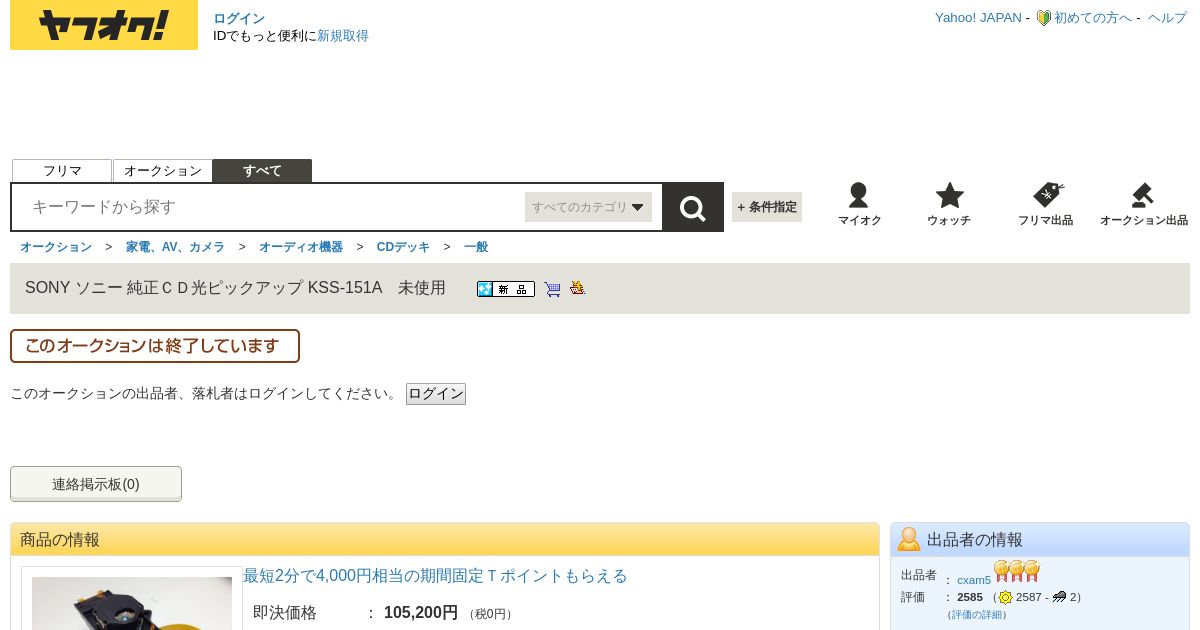1200x630 pixels.
Task: Click the orange store icon beside the cart
Action: tap(577, 288)
